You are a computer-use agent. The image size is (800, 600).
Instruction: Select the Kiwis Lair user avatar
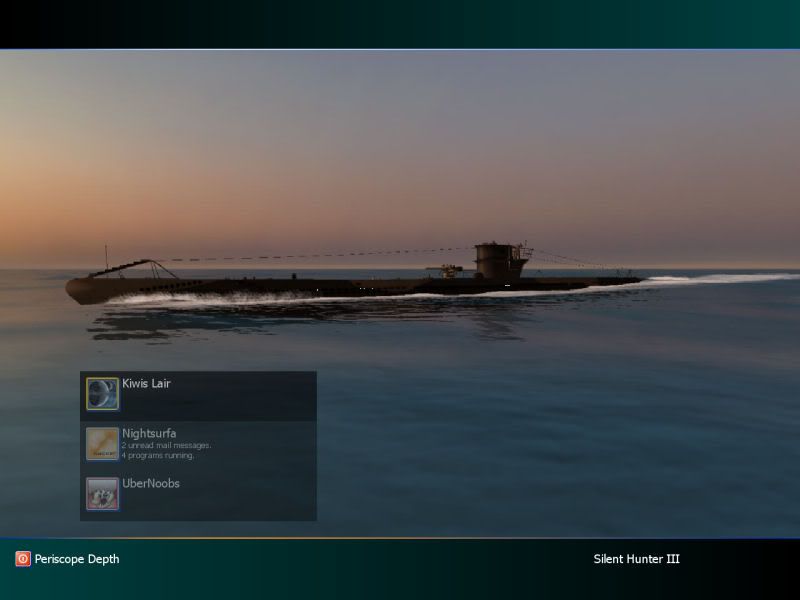102,393
